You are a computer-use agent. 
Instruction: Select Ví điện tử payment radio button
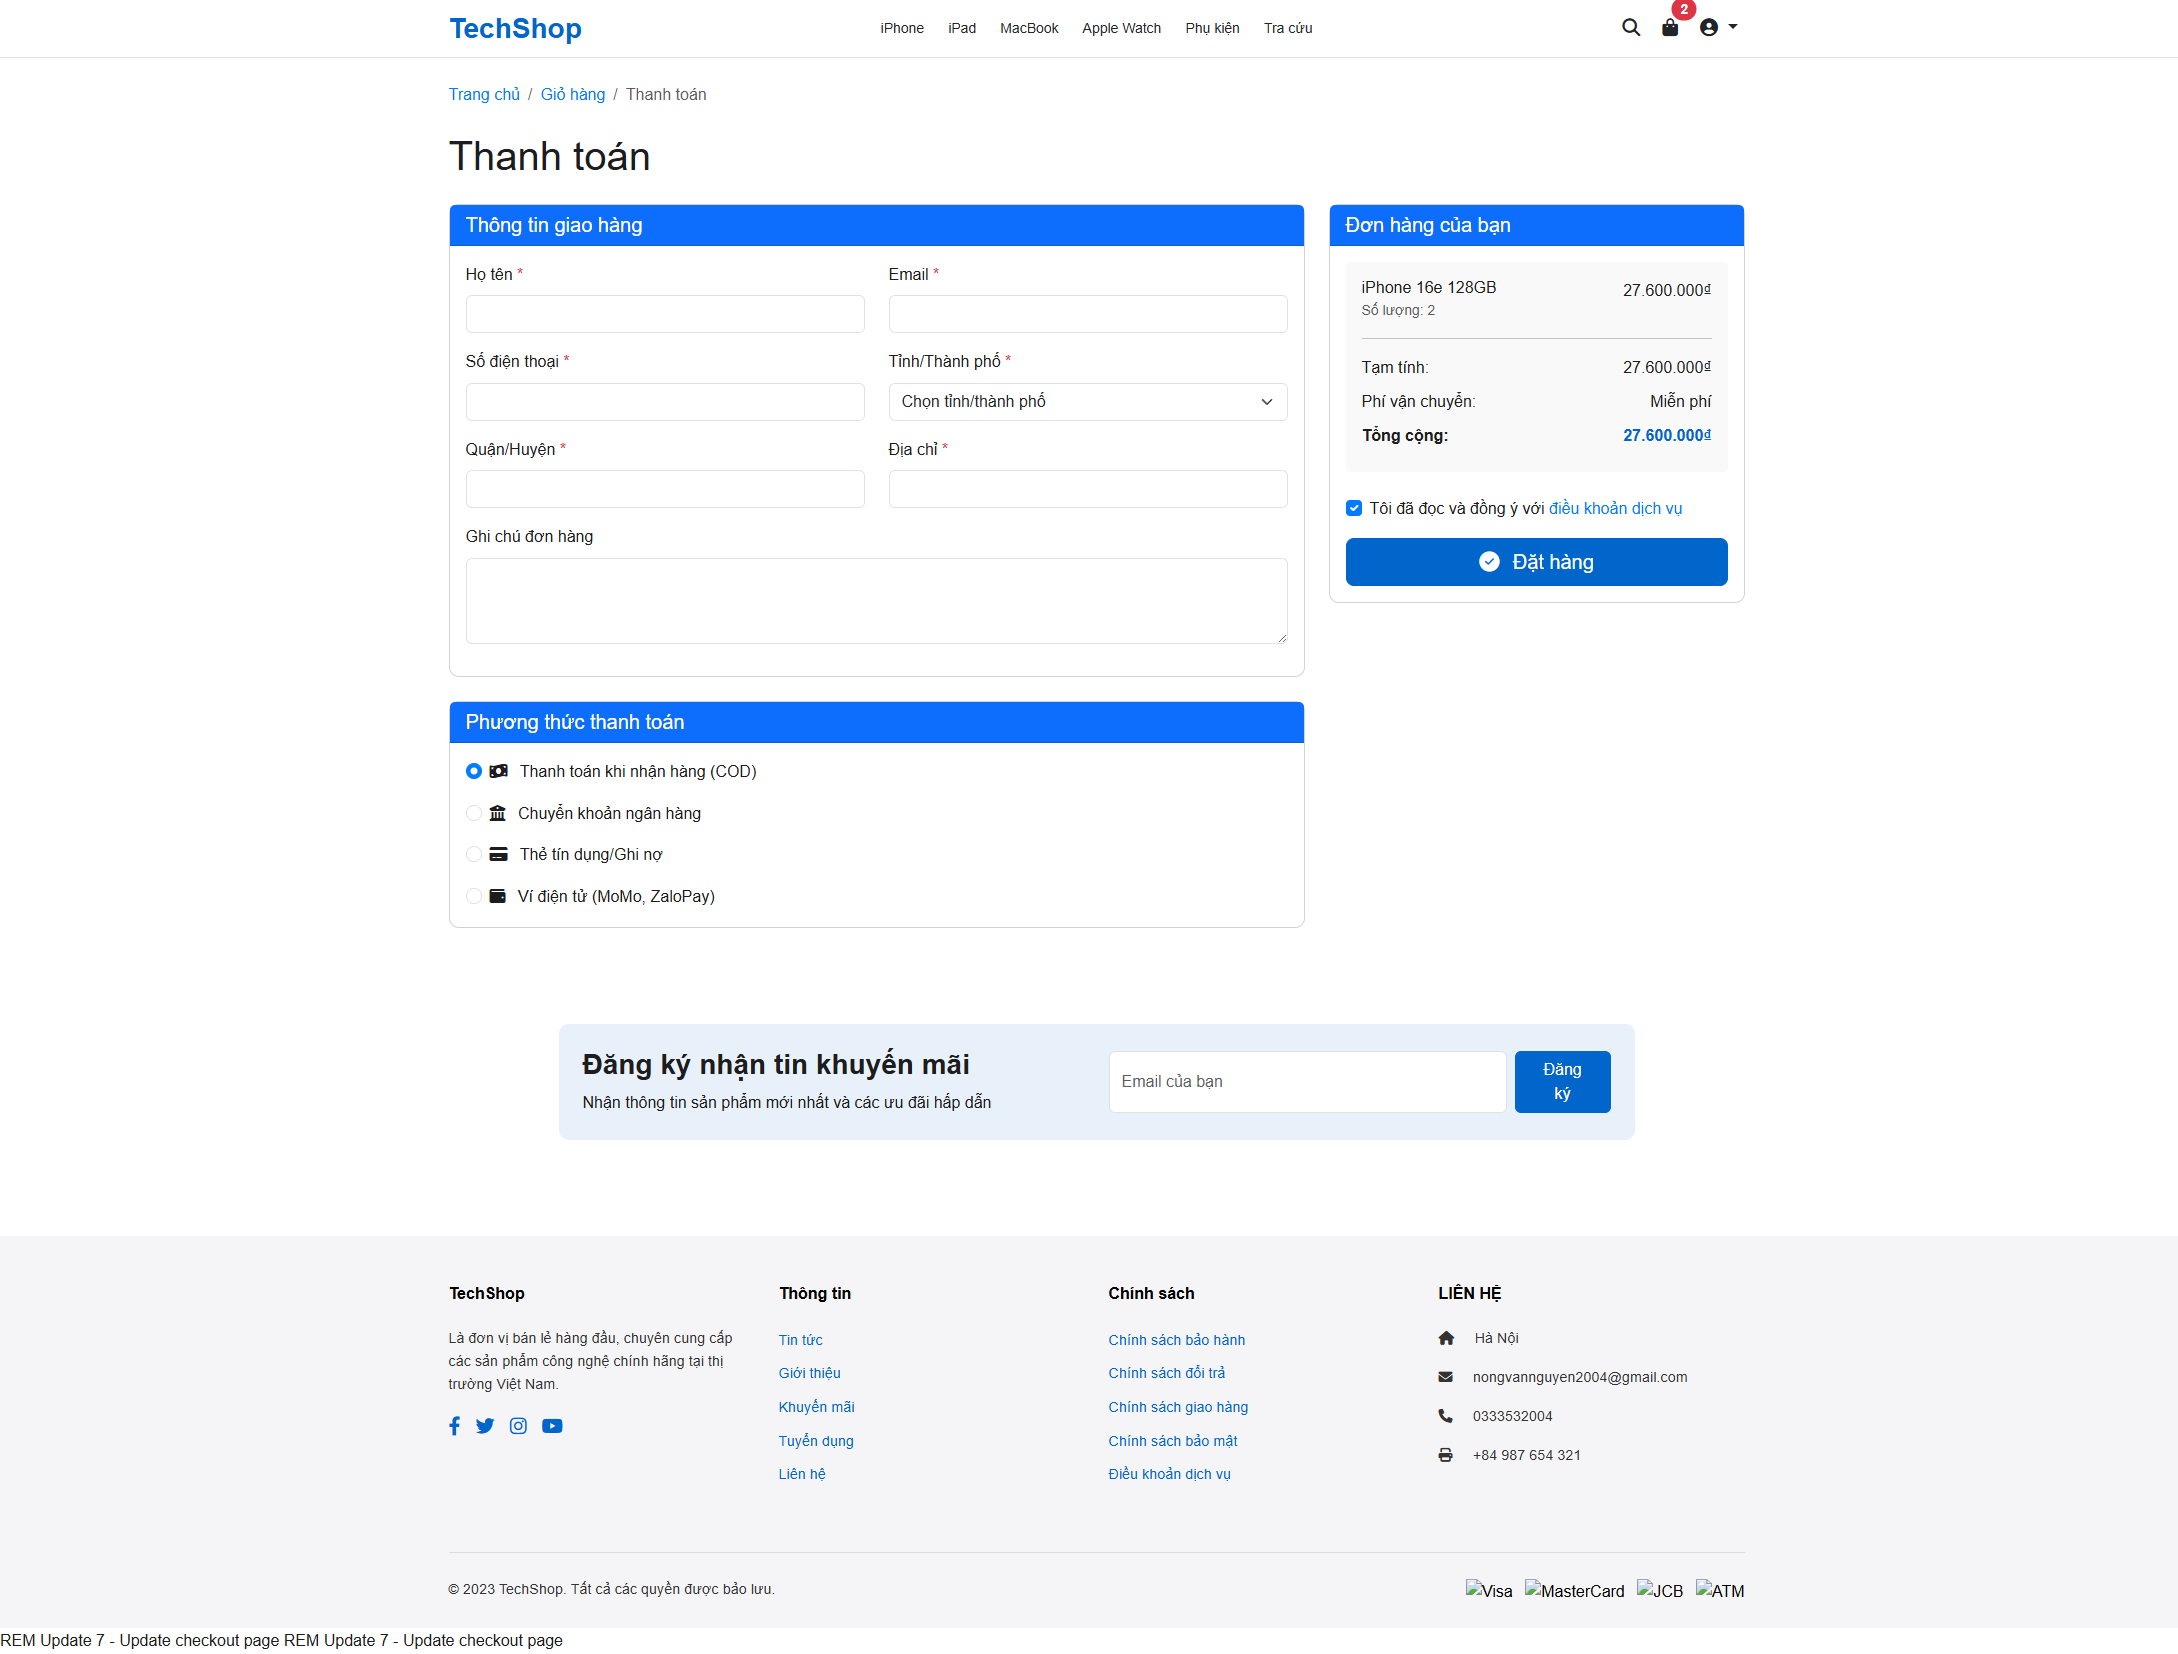pyautogui.click(x=474, y=896)
